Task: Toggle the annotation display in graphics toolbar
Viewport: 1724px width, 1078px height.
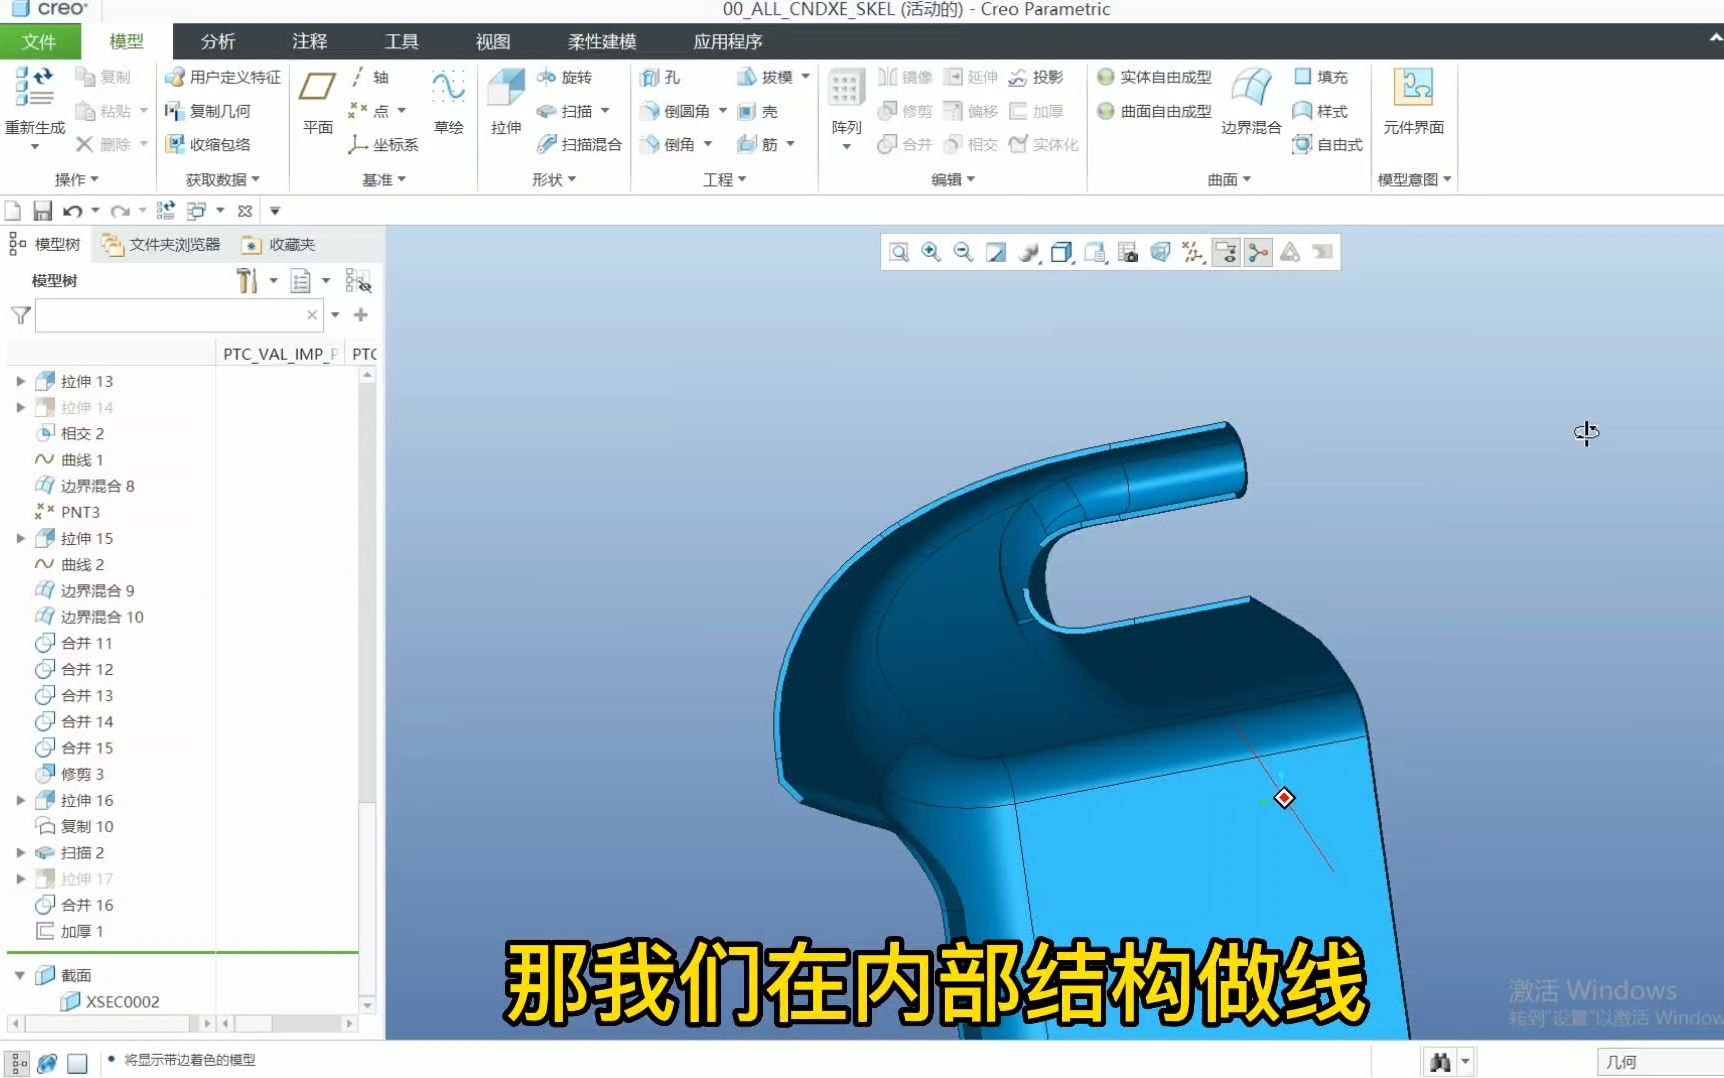Action: [1226, 252]
